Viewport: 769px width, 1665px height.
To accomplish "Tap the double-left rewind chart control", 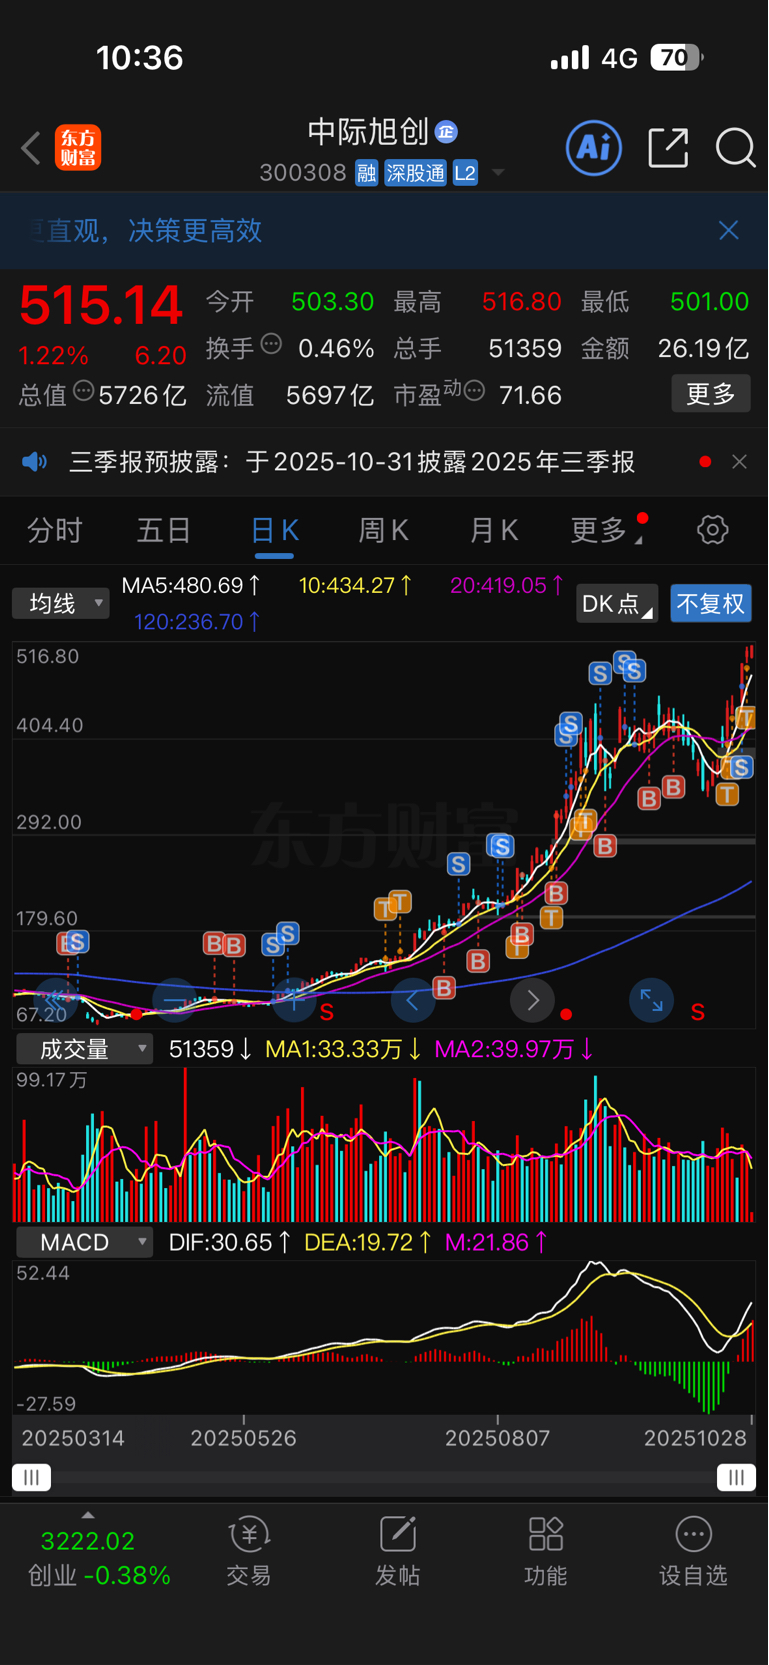I will (56, 1000).
